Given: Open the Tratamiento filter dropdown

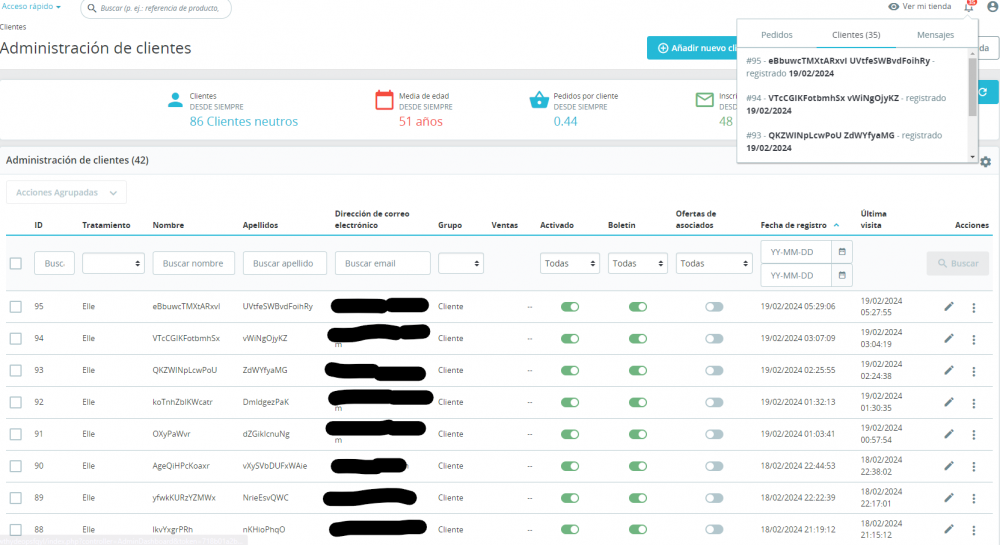Looking at the screenshot, I should pyautogui.click(x=114, y=263).
